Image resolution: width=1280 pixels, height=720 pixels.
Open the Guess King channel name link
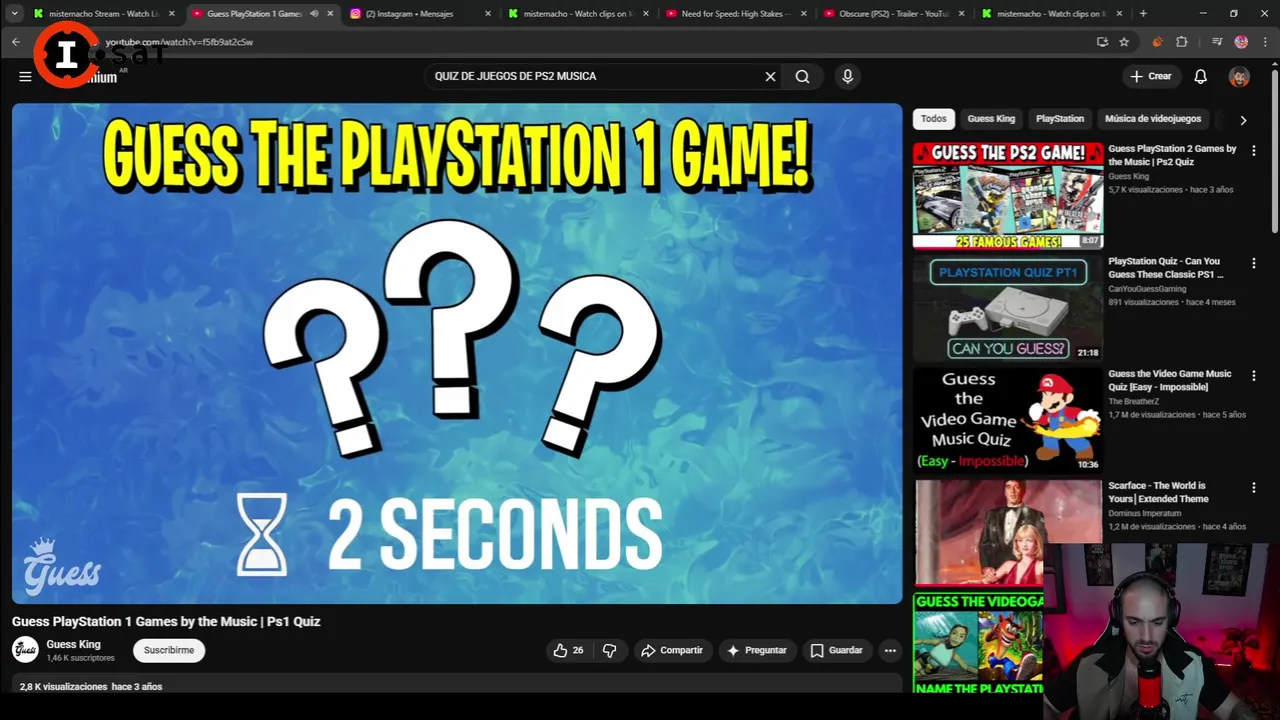73,644
